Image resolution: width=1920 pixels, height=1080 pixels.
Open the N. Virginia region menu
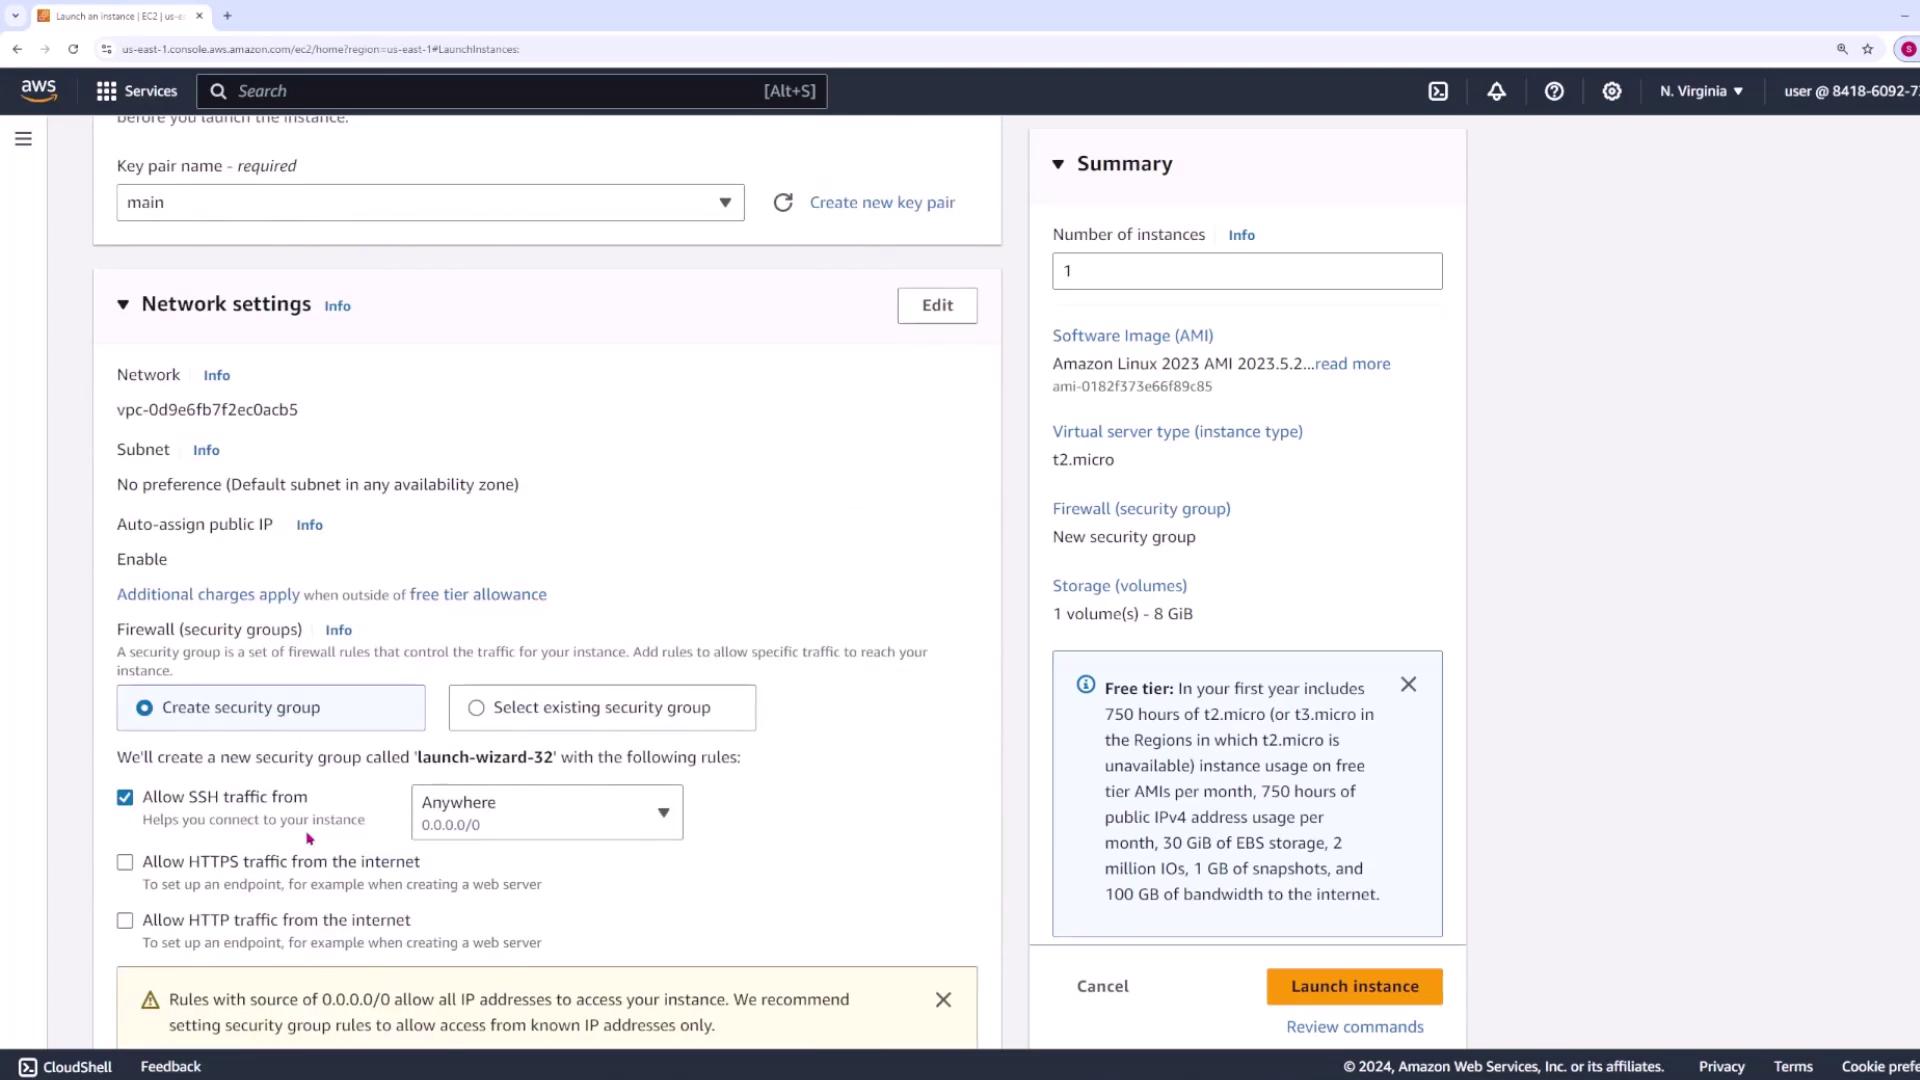click(1701, 91)
